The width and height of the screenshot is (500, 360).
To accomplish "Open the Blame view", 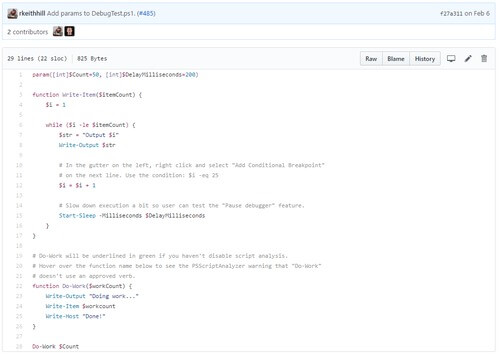I will point(396,59).
